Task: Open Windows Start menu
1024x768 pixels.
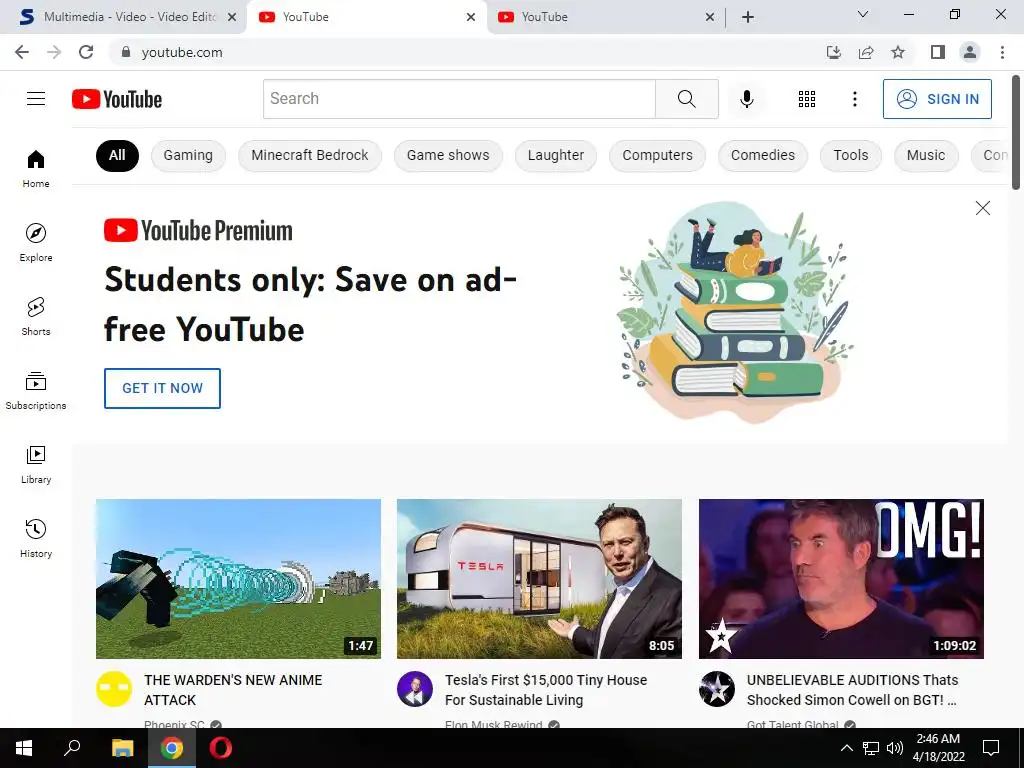Action: [24, 748]
